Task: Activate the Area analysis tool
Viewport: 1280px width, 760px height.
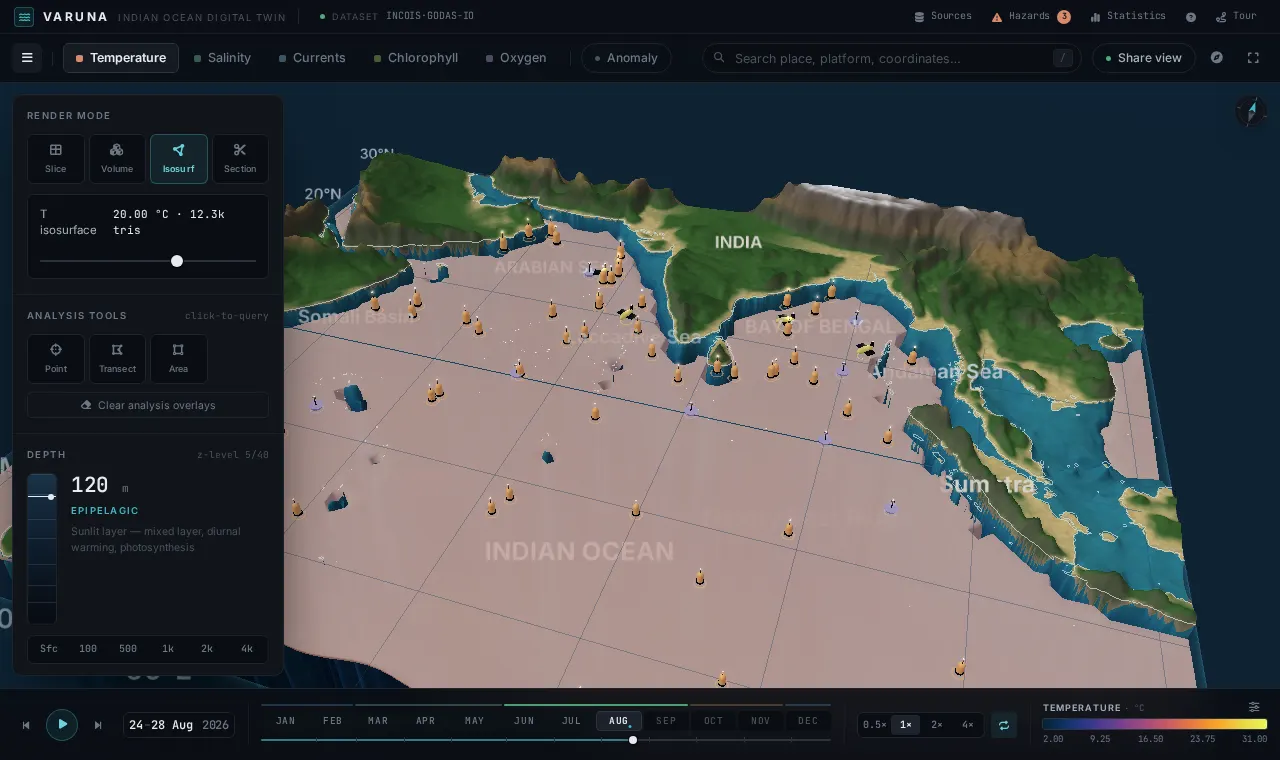Action: (x=178, y=358)
